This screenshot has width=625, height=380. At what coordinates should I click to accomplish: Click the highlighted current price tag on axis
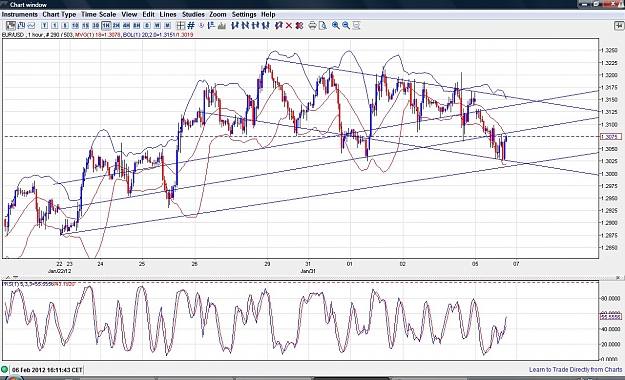pyautogui.click(x=611, y=137)
